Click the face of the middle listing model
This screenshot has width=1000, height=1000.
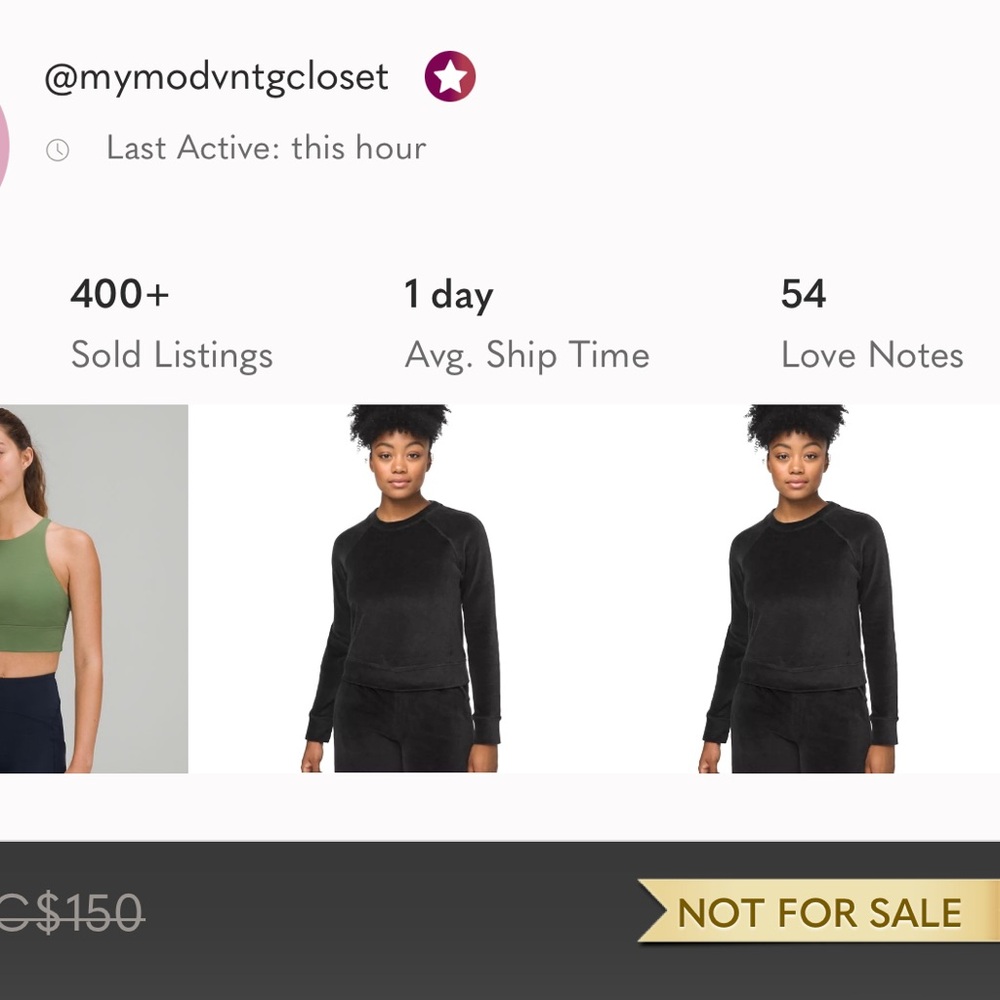coord(400,467)
